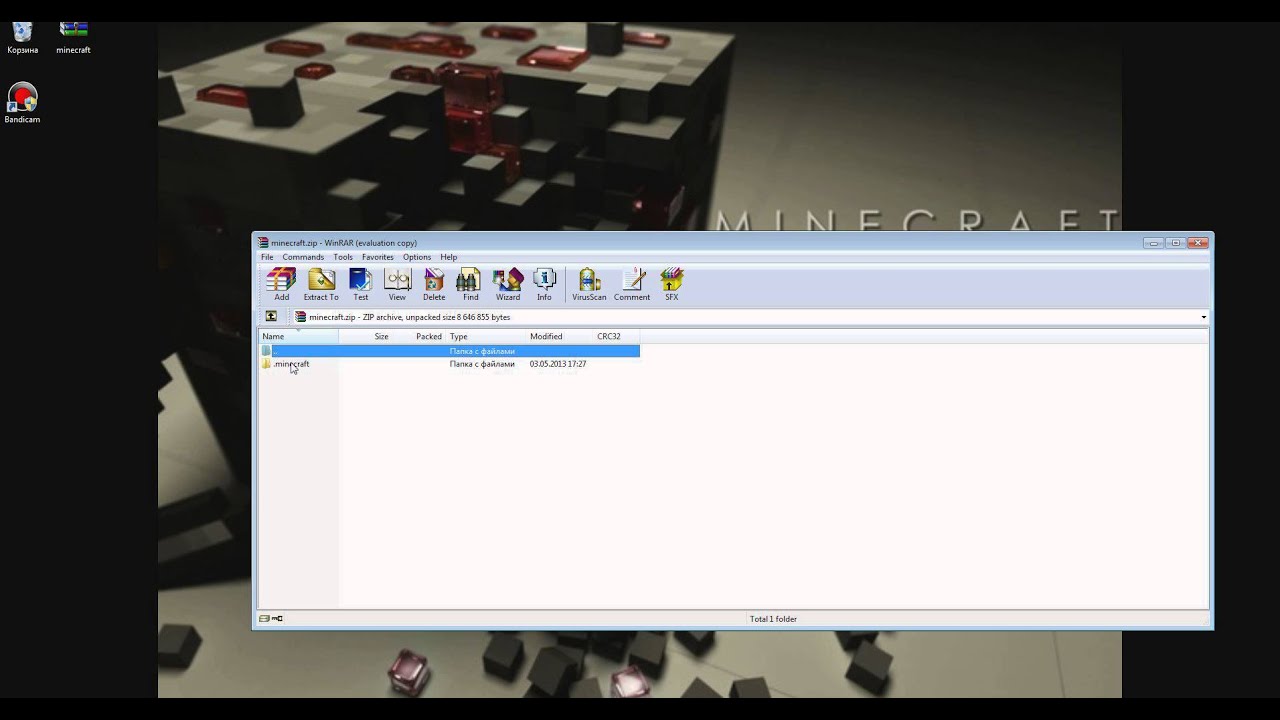
Task: Sort by the Type column header
Action: 486,336
